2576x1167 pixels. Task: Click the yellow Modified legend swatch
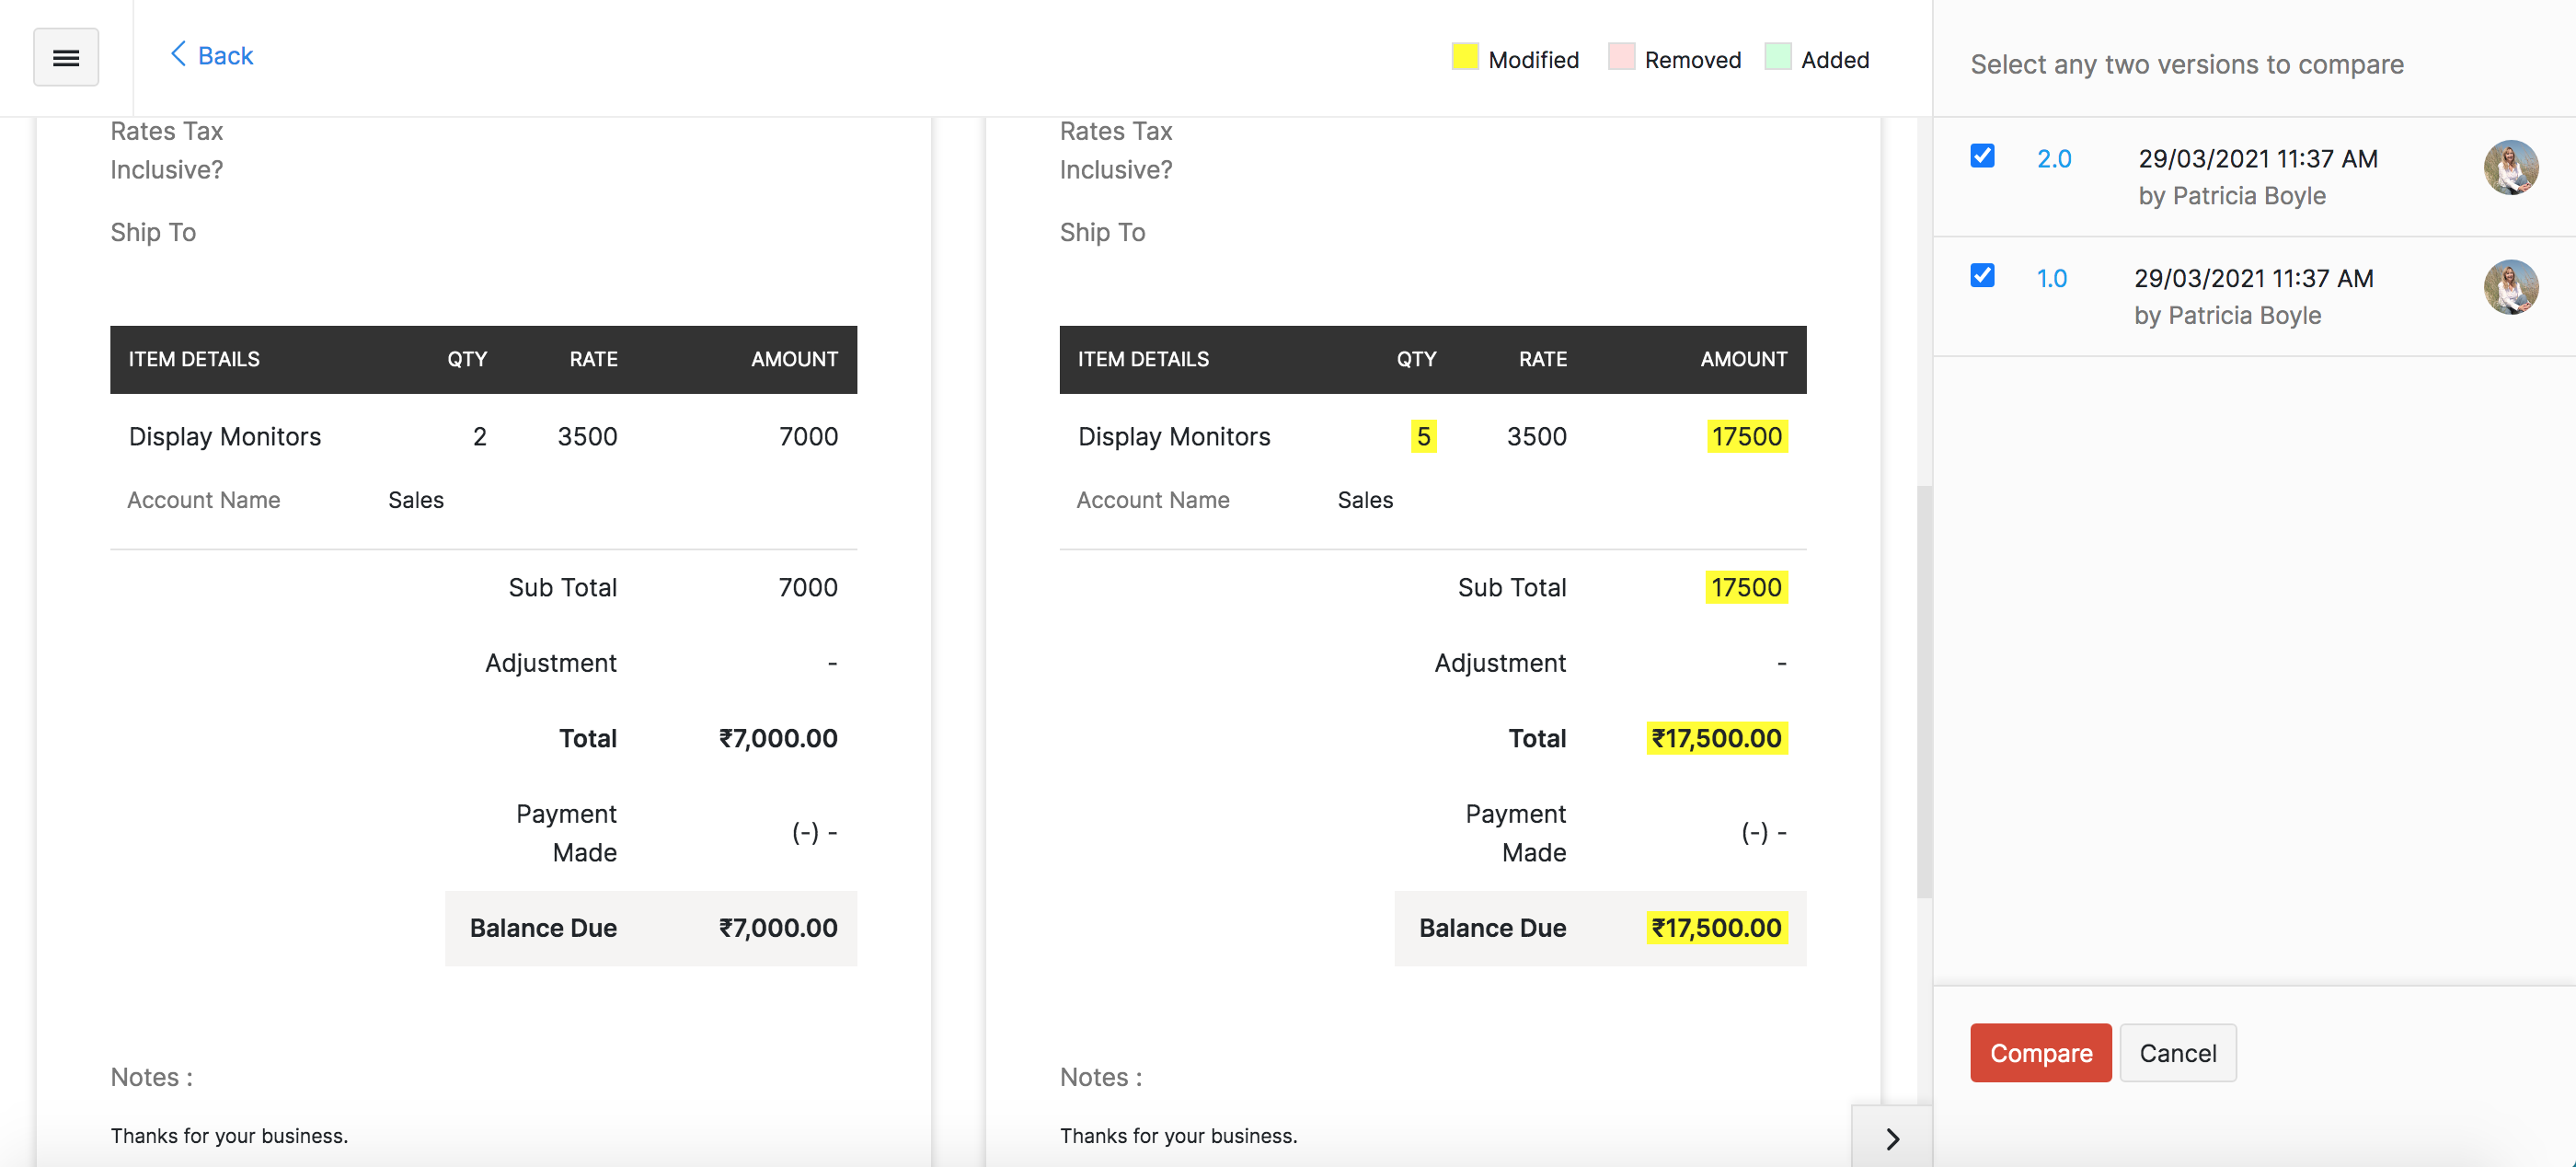pos(1464,57)
